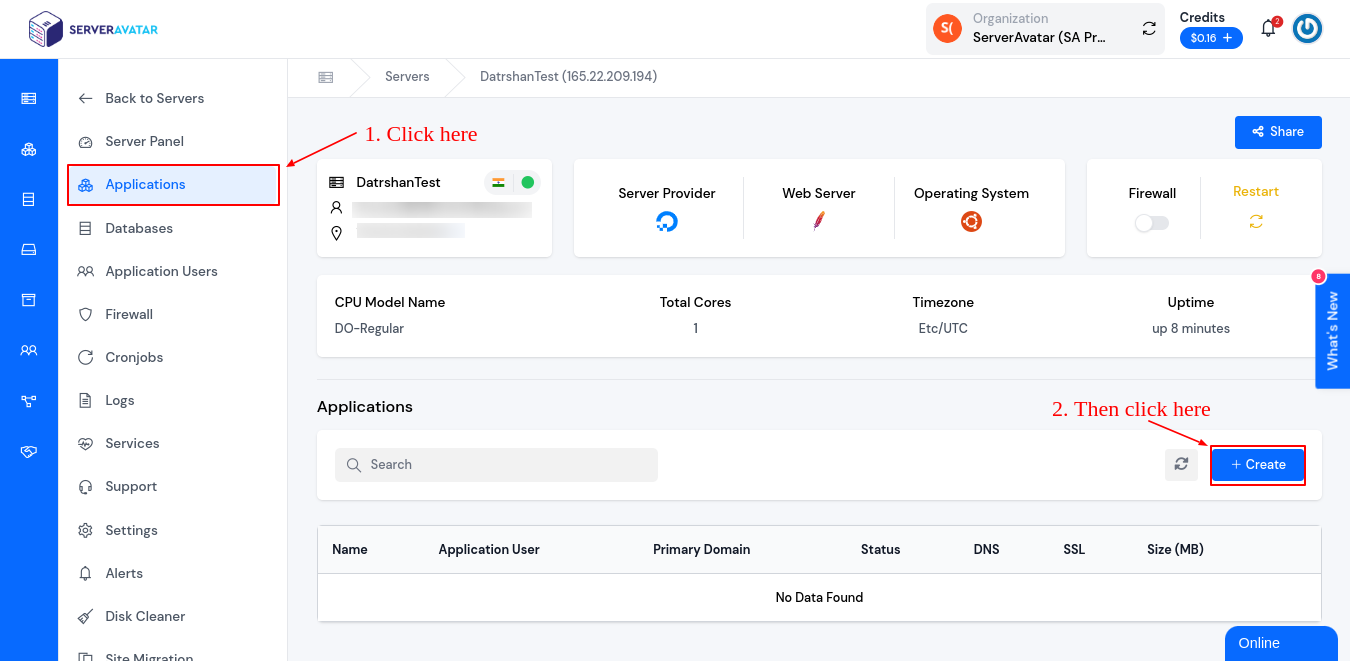Click the green server status dot
1350x661 pixels.
click(x=528, y=182)
